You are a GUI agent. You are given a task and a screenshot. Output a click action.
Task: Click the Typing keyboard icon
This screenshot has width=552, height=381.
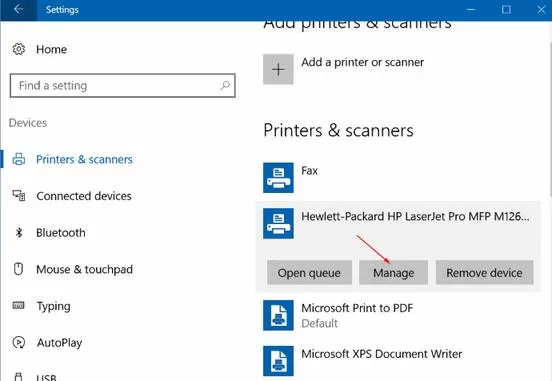coord(19,305)
